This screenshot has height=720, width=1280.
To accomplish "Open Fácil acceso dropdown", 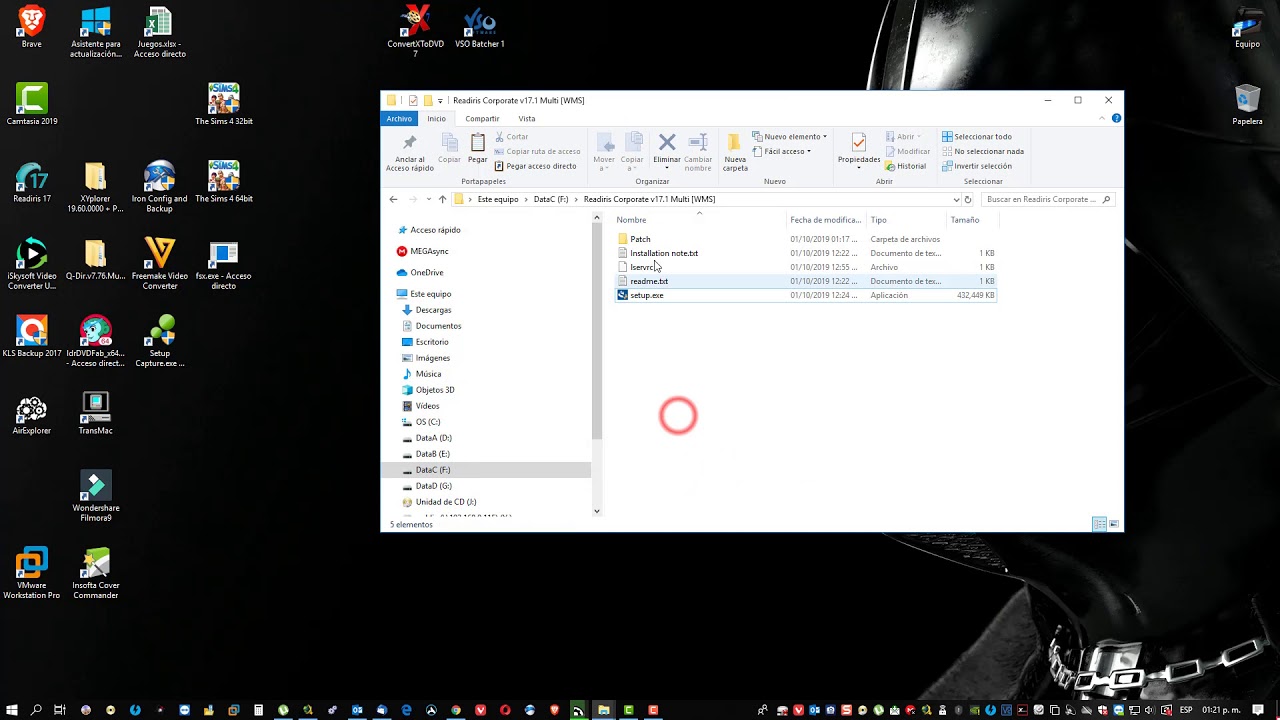I will point(782,151).
